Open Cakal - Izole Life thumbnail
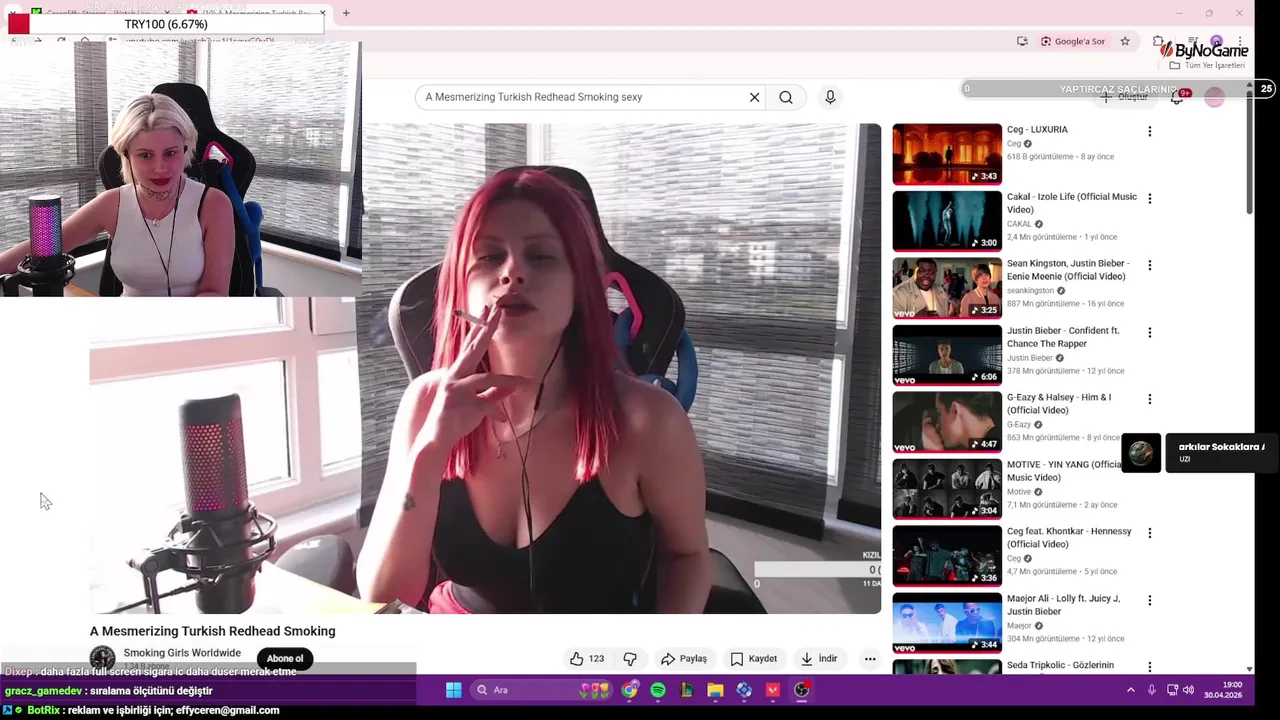The height and width of the screenshot is (720, 1280). tap(947, 221)
